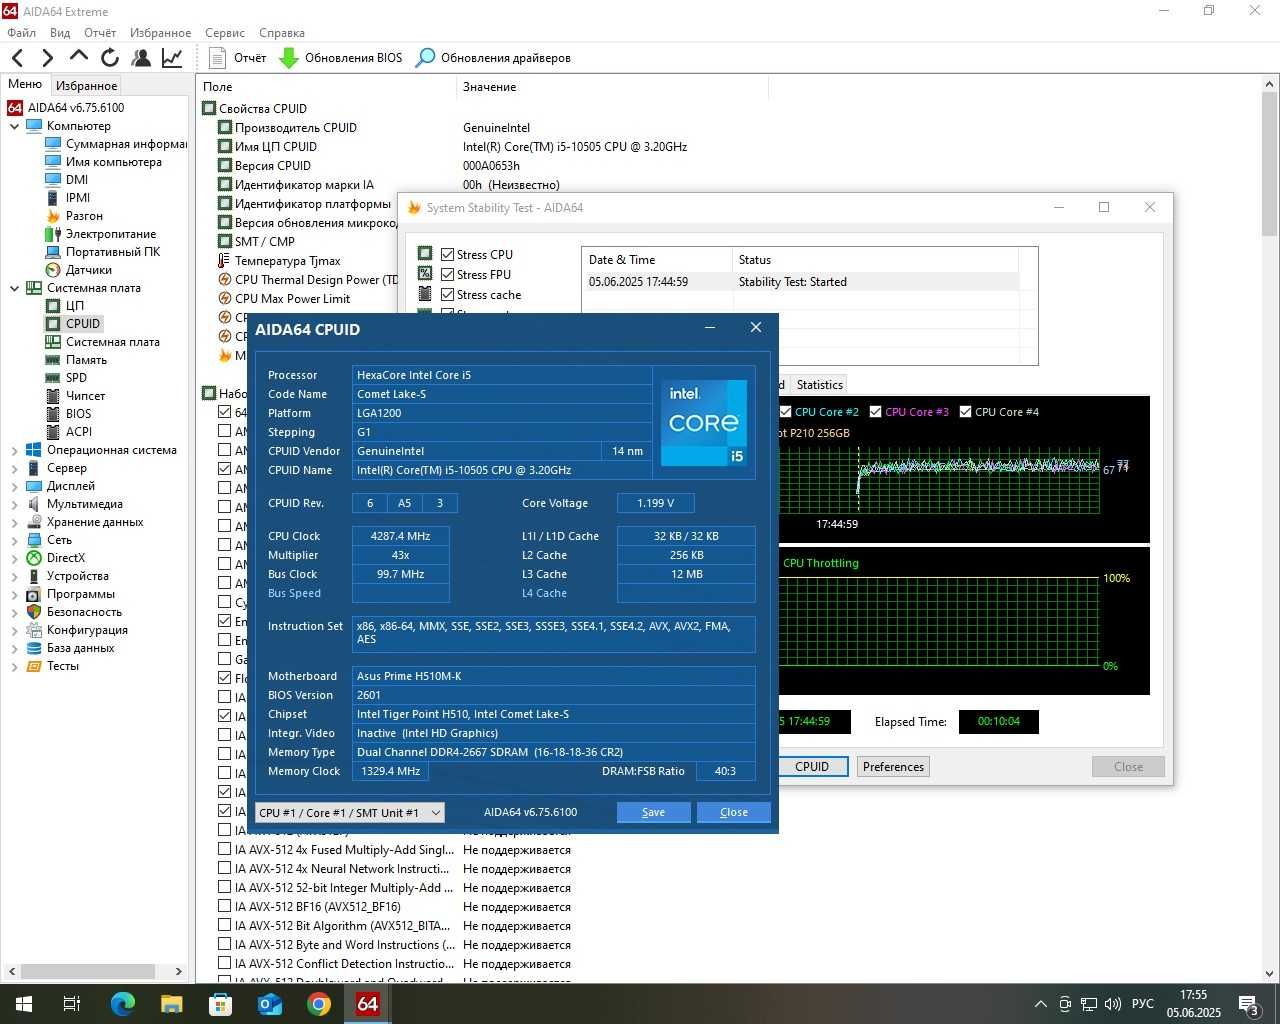This screenshot has height=1024, width=1280.
Task: Go back with the left arrow toolbar icon
Action: (17, 58)
